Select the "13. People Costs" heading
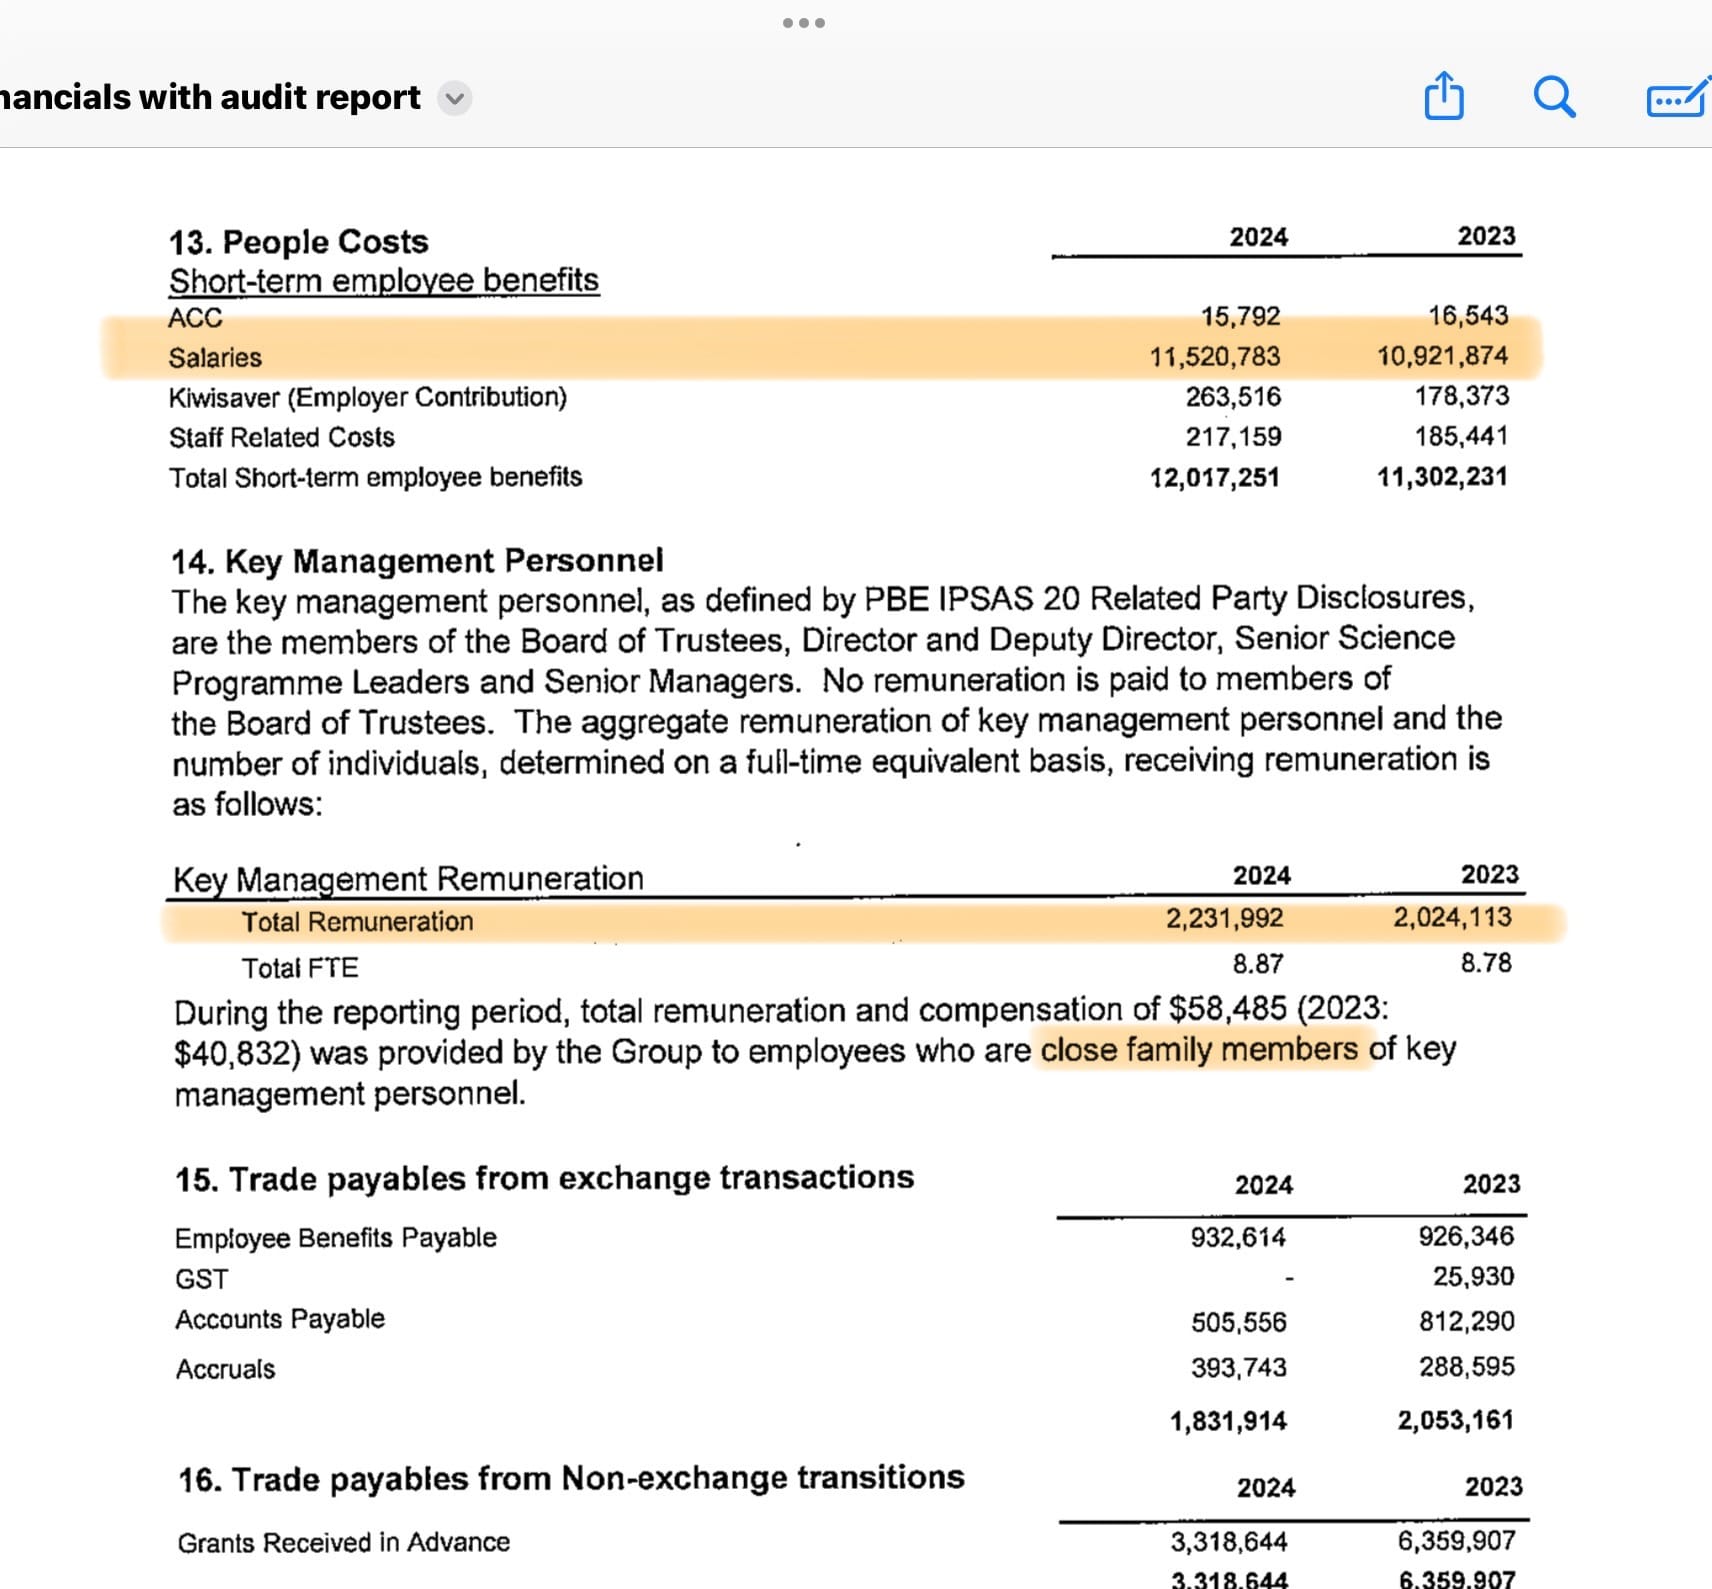 pyautogui.click(x=298, y=242)
